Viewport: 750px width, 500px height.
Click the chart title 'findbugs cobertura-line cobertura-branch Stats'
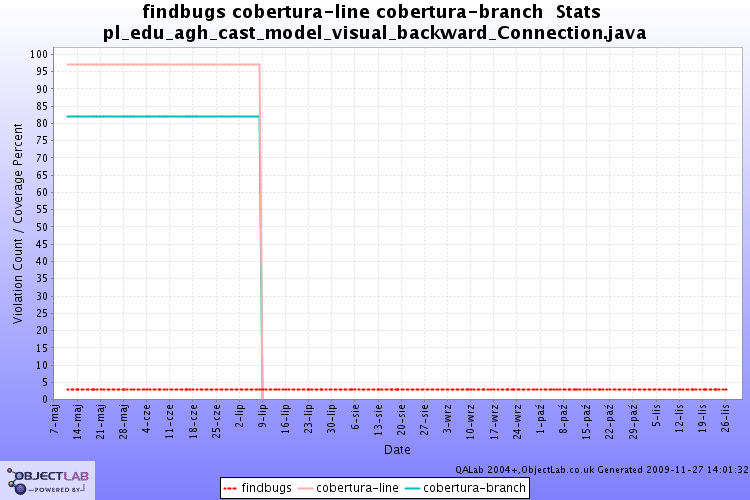tap(372, 11)
